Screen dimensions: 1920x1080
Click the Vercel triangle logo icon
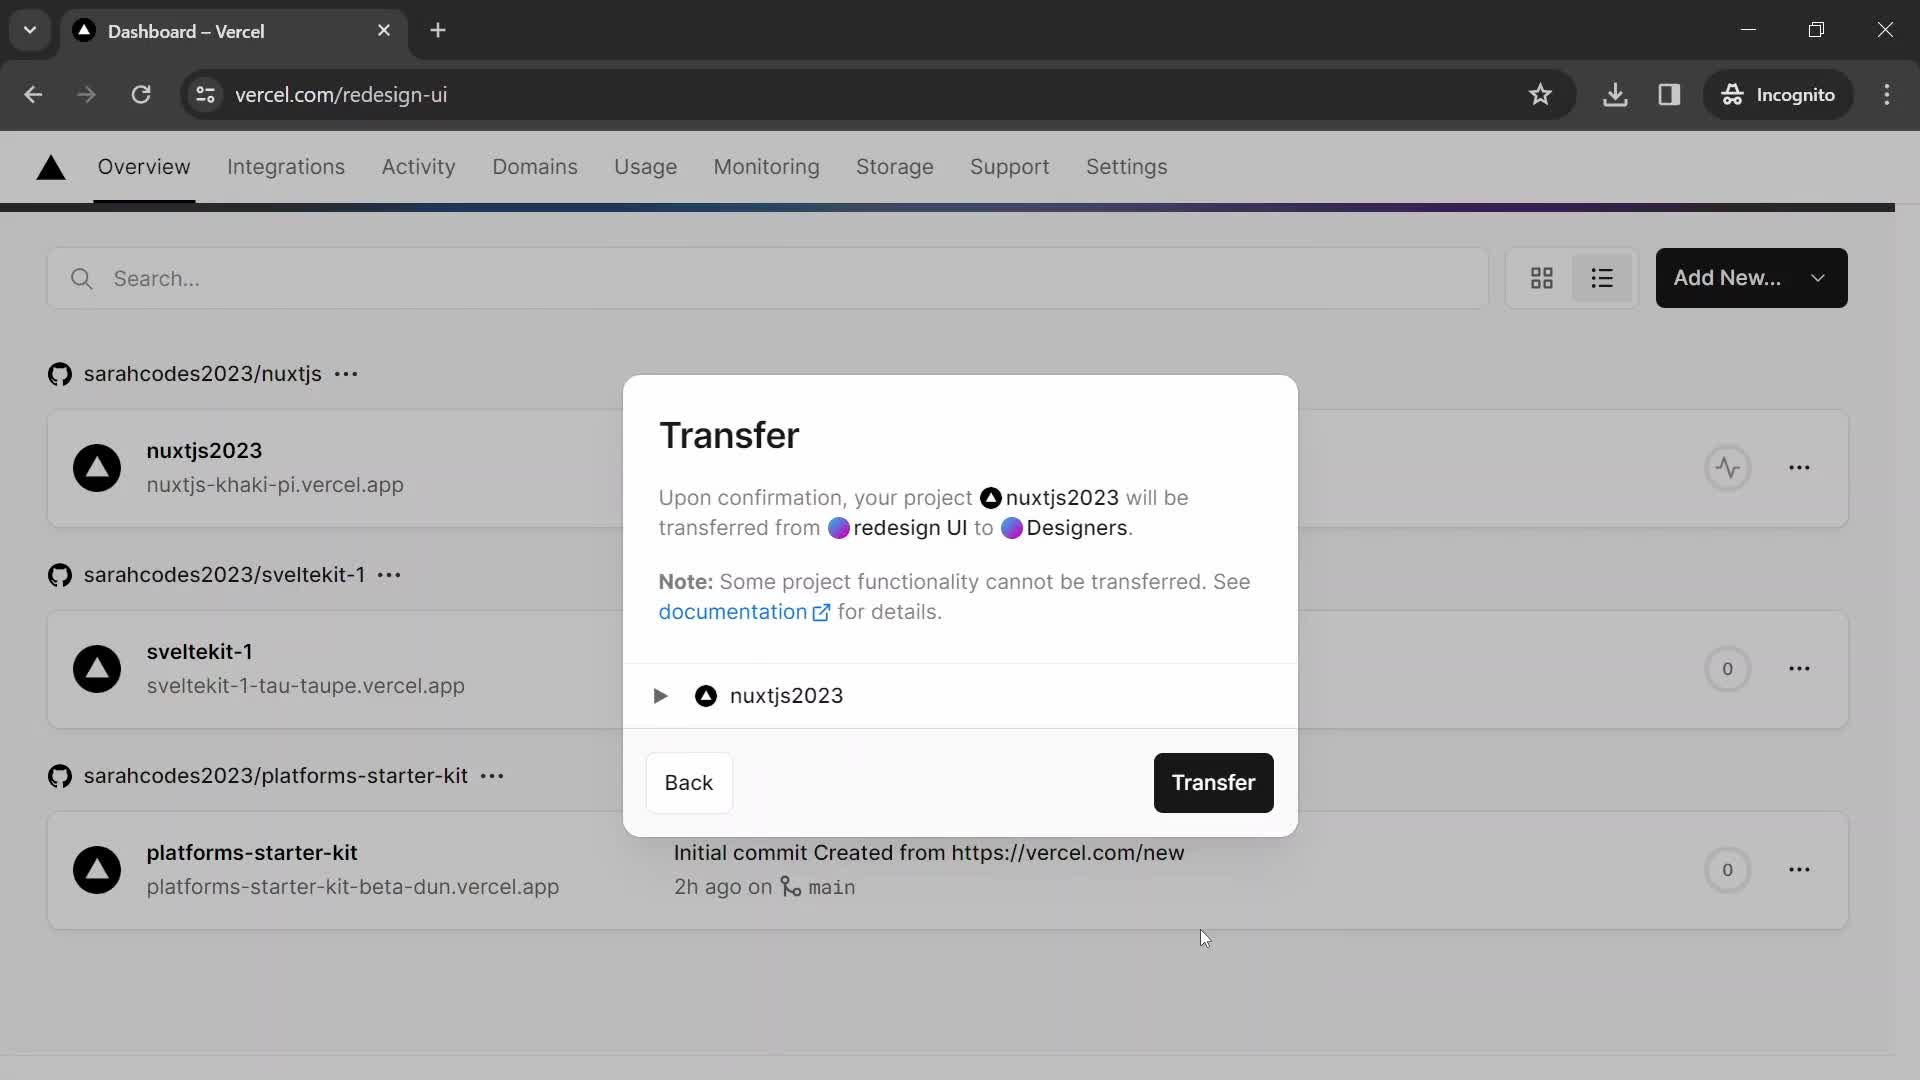tap(49, 165)
